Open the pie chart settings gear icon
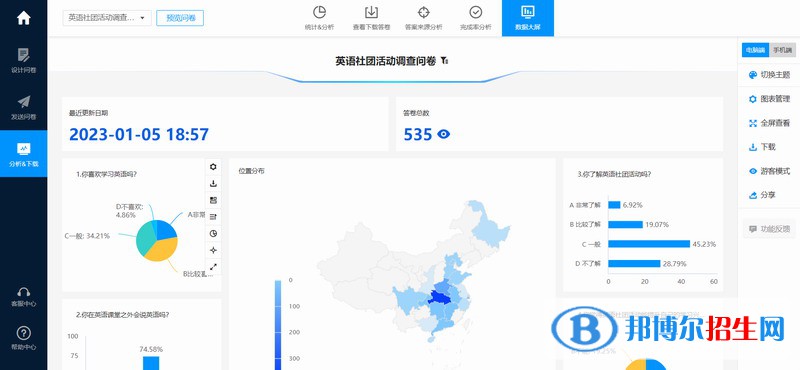This screenshot has height=370, width=800. tap(213, 166)
